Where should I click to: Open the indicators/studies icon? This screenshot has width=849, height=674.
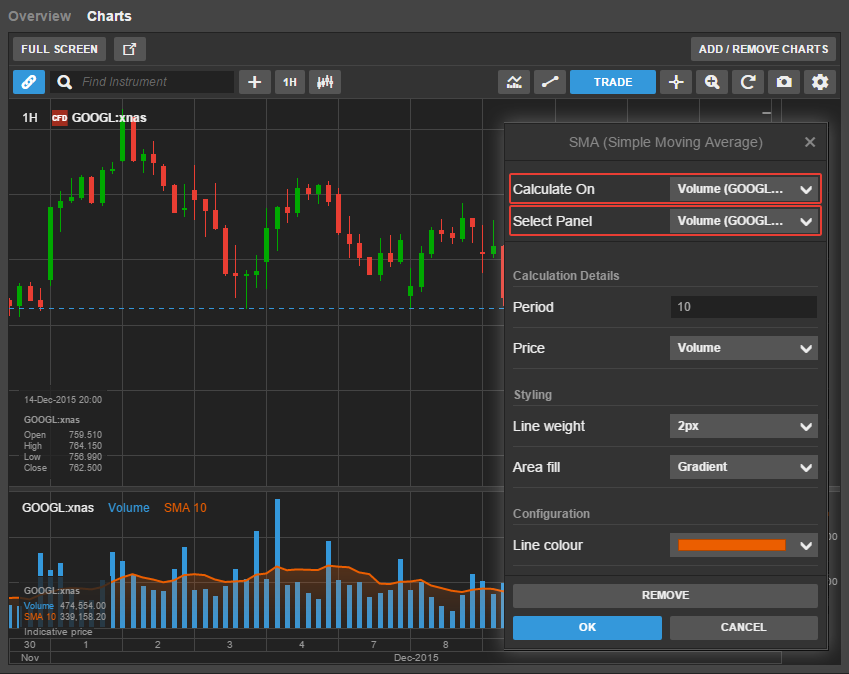[x=514, y=82]
